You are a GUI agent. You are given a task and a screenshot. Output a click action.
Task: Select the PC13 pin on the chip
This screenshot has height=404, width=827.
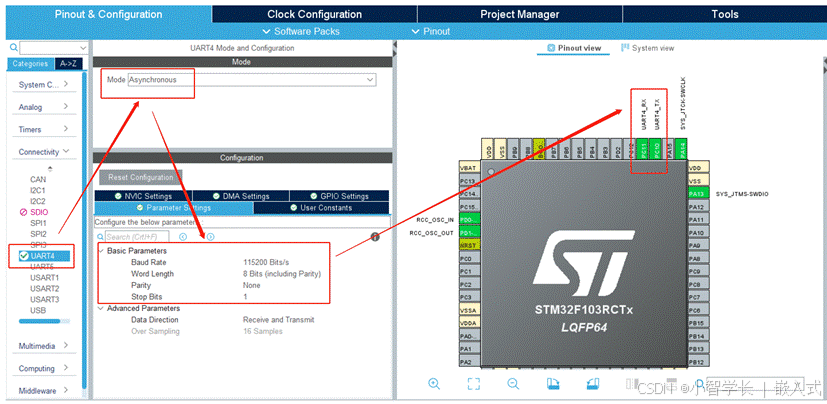470,181
